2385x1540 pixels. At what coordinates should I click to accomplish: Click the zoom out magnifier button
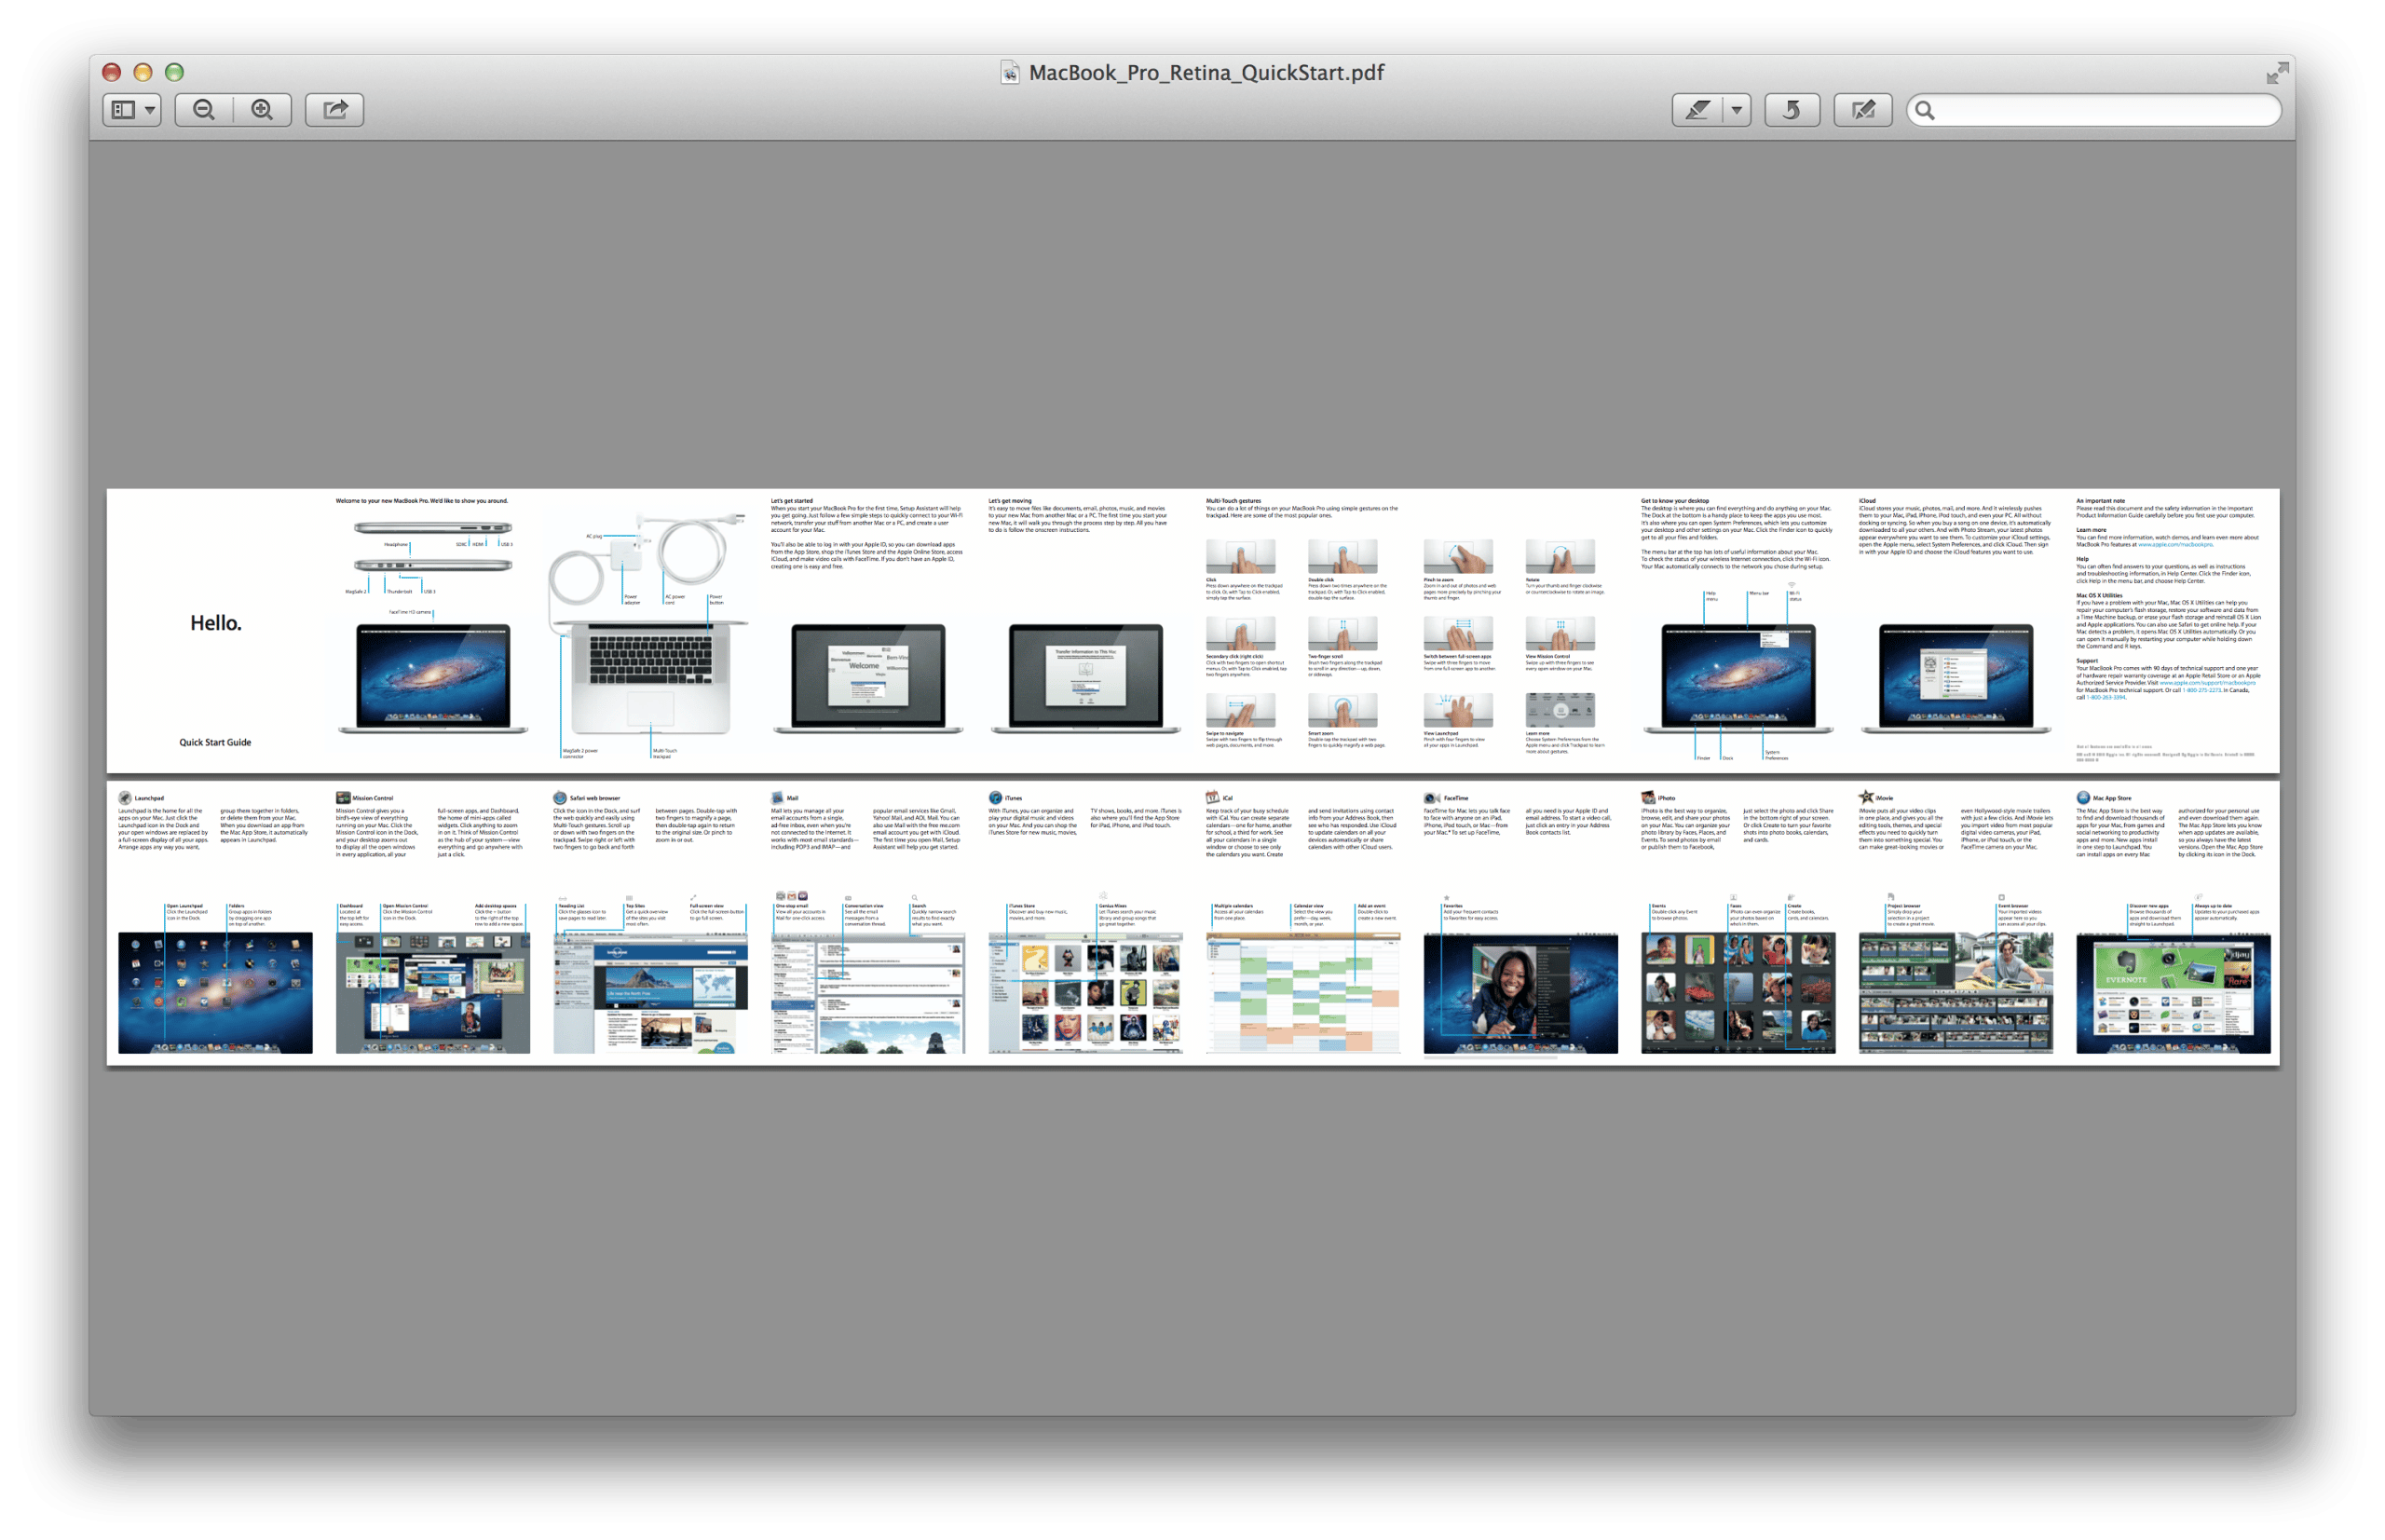[x=204, y=109]
